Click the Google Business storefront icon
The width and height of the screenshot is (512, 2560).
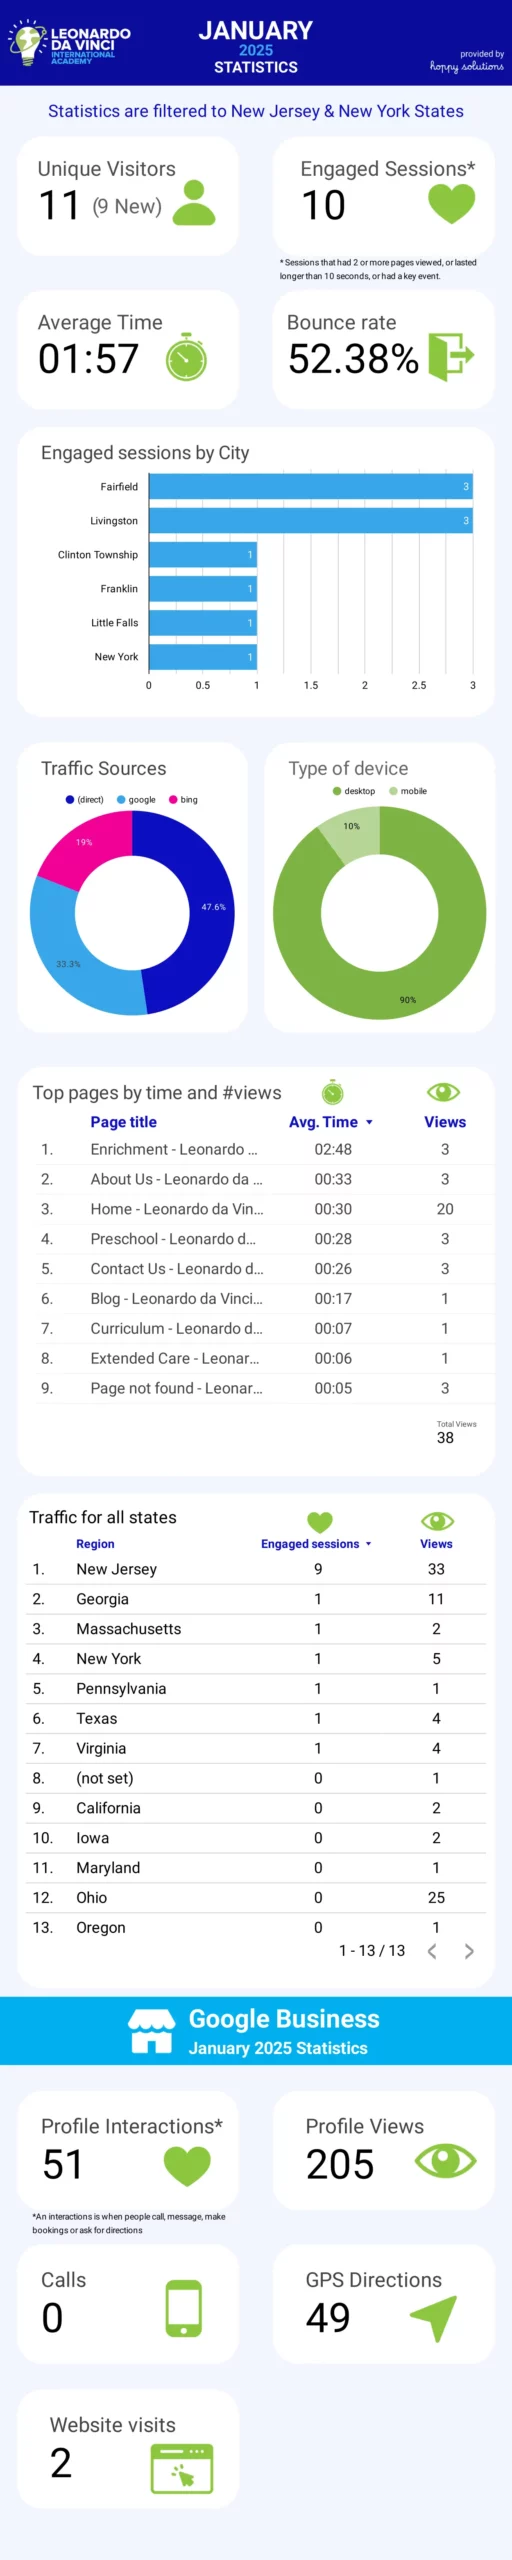point(152,2030)
